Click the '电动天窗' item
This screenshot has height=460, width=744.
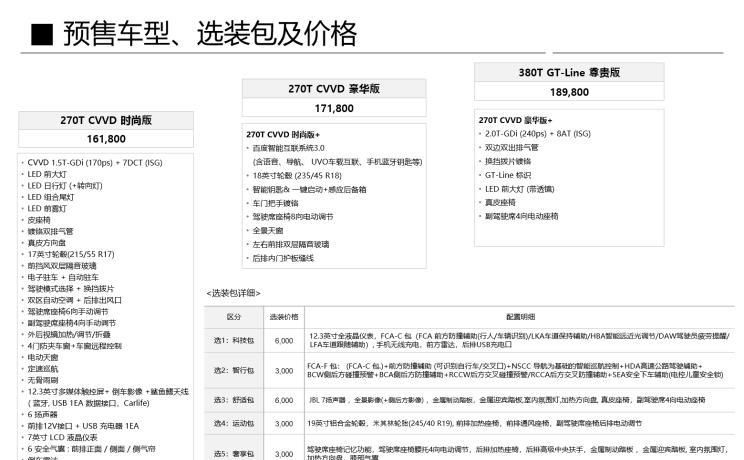coord(43,357)
